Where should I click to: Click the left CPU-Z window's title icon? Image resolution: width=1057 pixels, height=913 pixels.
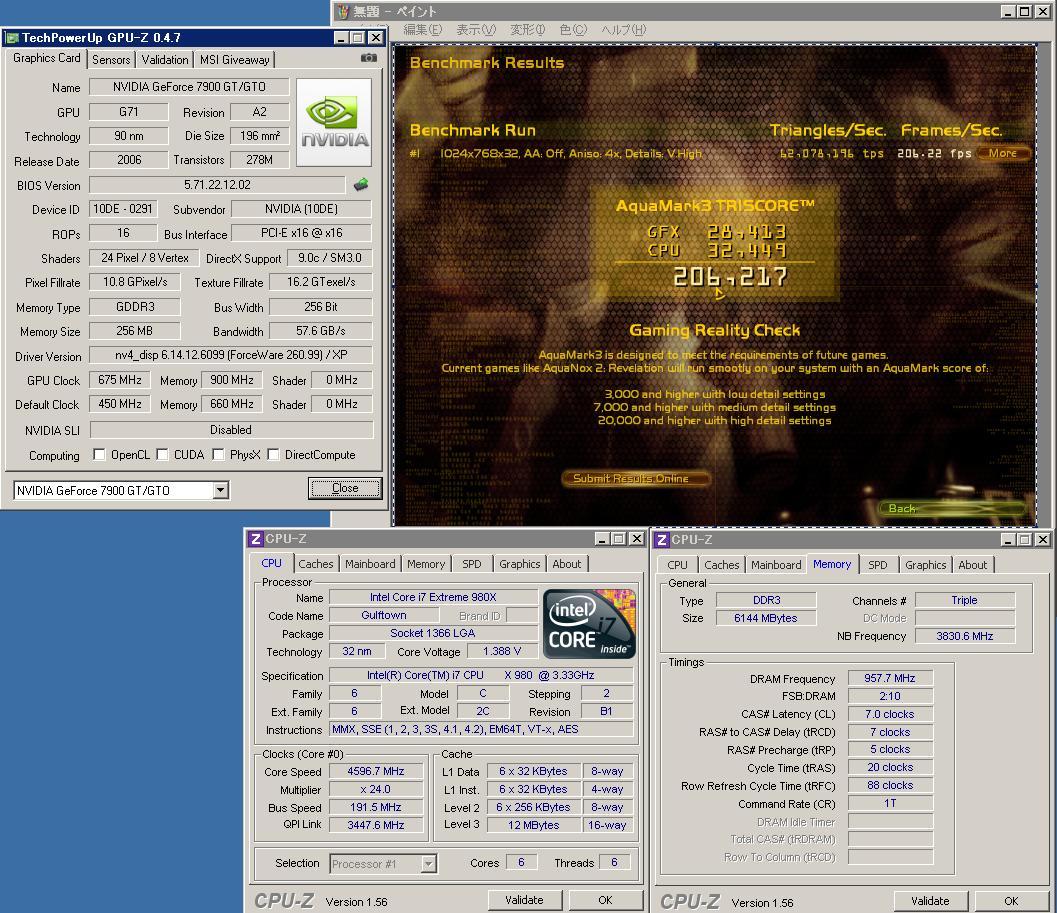(255, 539)
